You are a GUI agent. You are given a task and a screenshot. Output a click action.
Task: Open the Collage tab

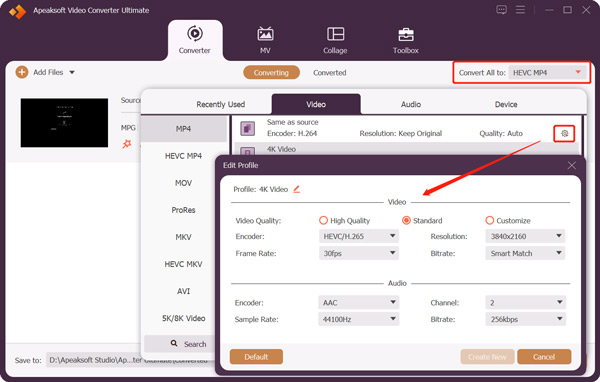pyautogui.click(x=335, y=40)
